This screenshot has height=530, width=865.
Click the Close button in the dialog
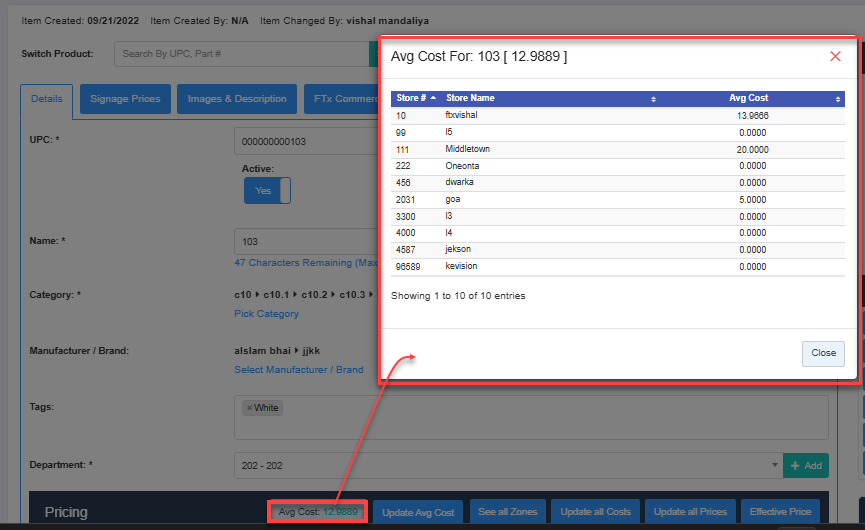823,353
